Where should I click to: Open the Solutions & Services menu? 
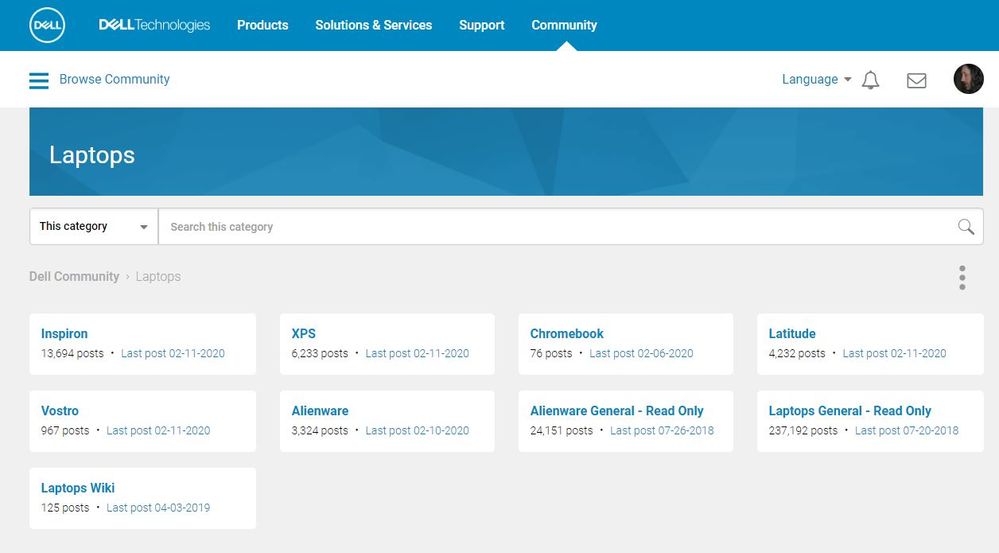coord(373,25)
